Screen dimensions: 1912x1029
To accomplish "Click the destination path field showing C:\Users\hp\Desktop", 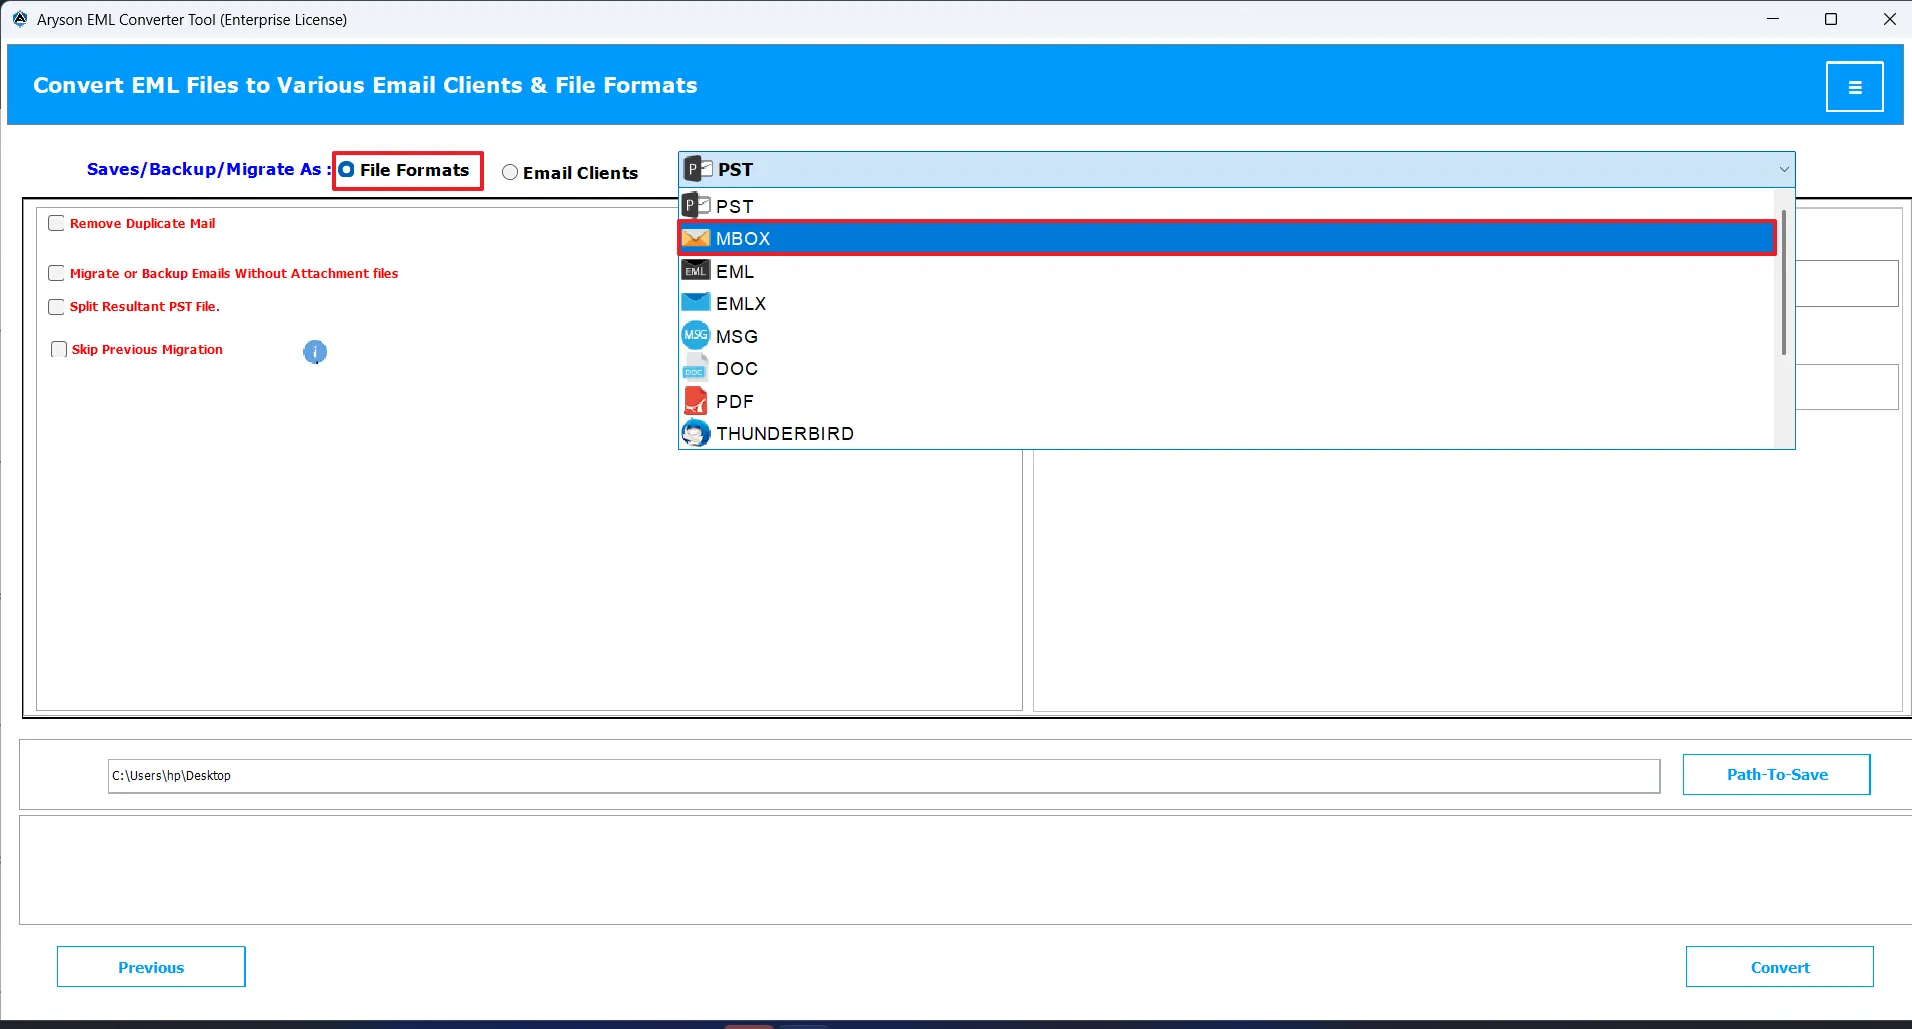I will pyautogui.click(x=884, y=776).
